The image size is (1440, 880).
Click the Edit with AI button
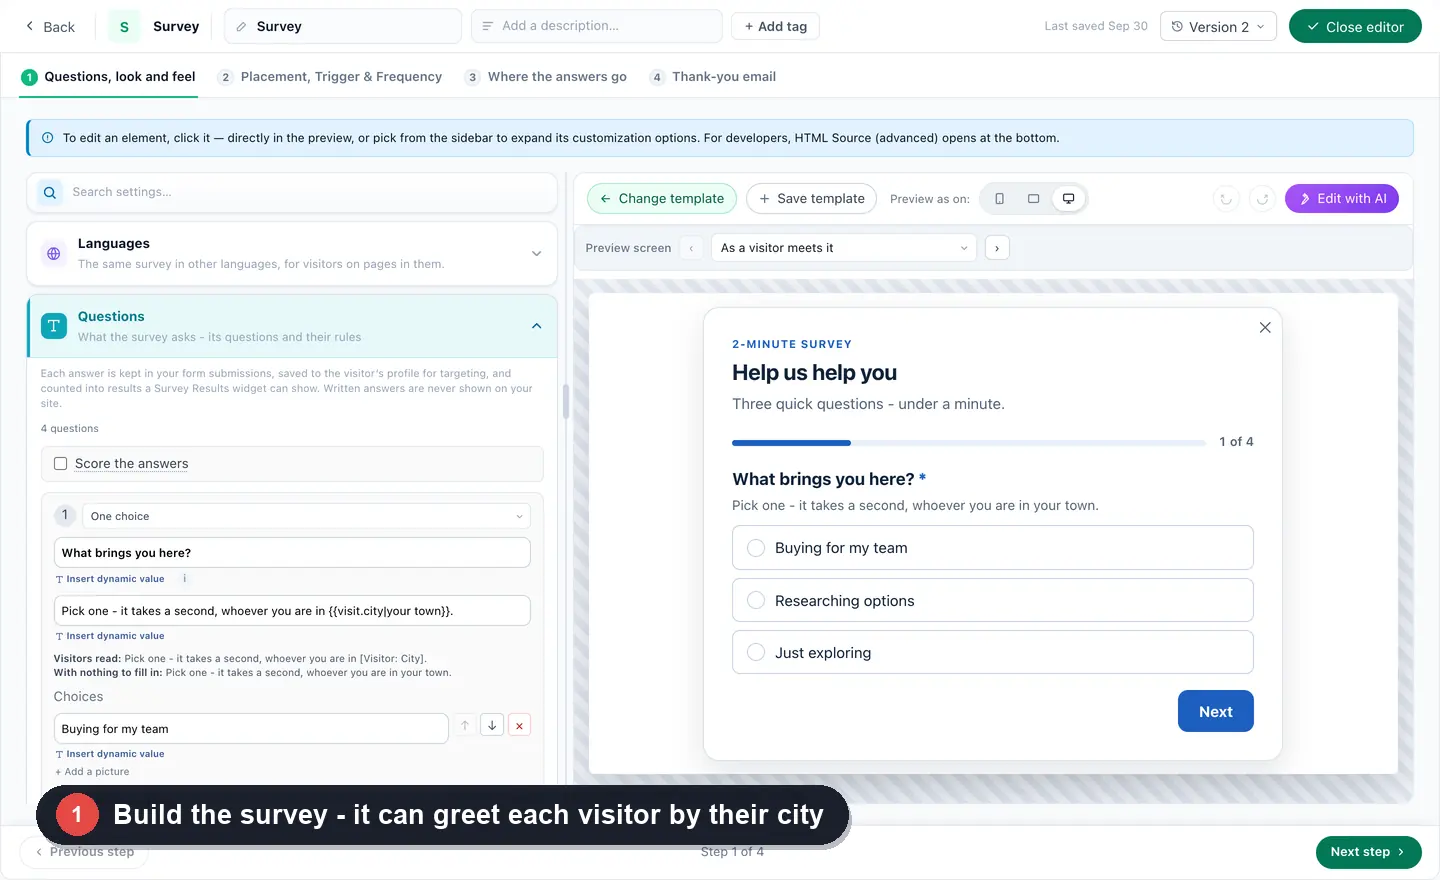tap(1342, 199)
